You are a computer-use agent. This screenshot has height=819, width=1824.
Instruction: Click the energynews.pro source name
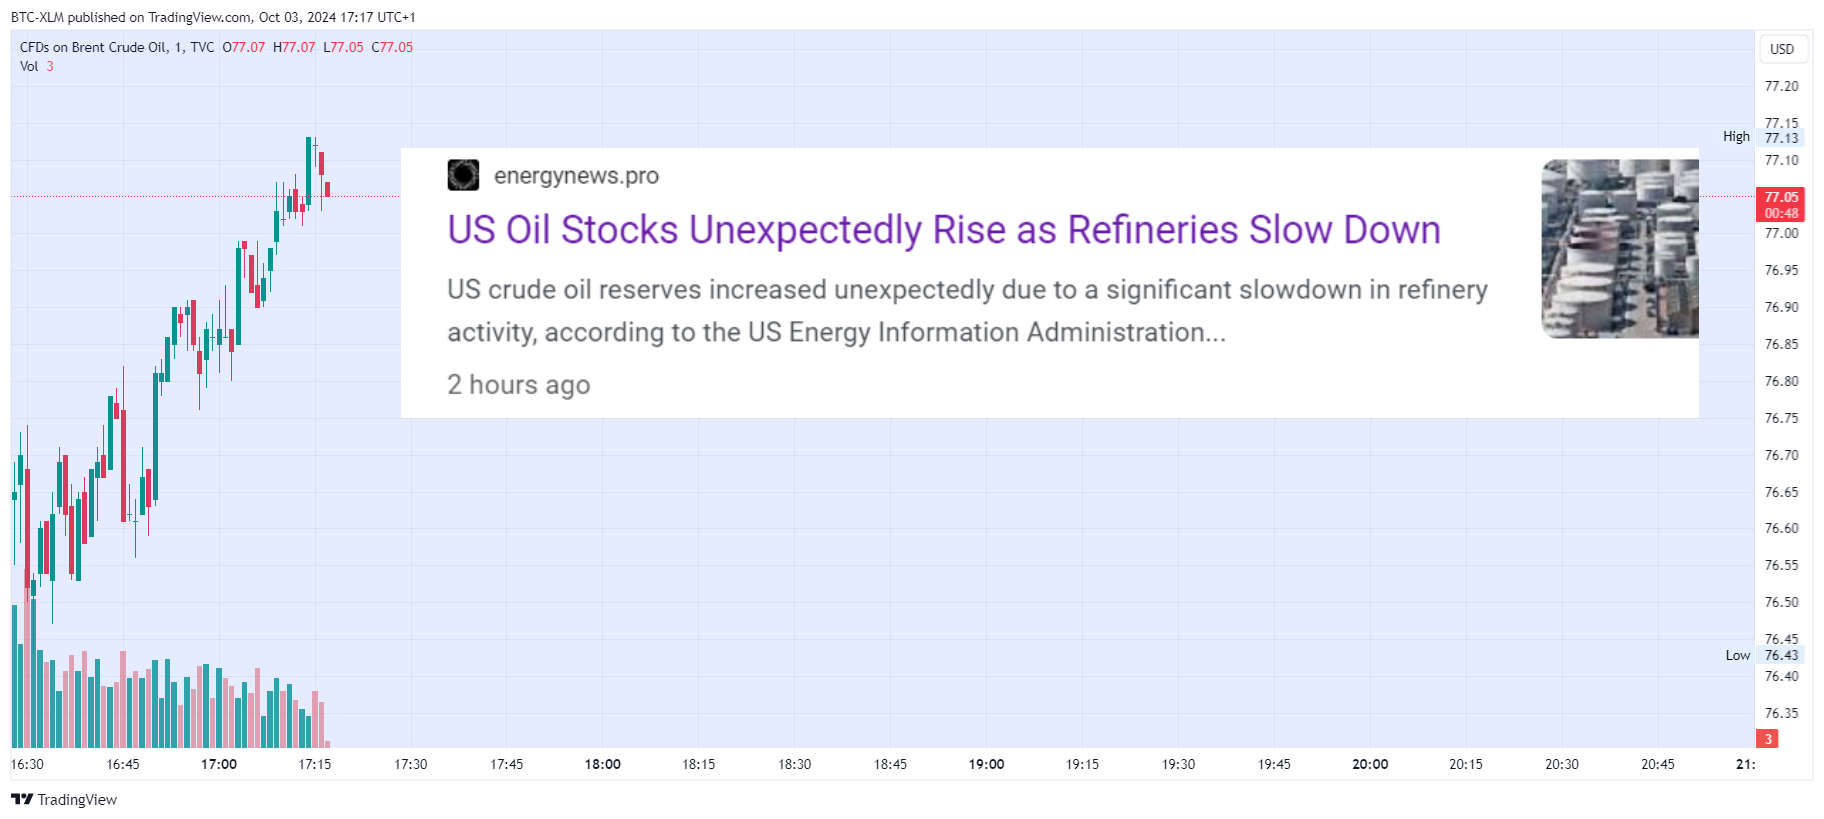pyautogui.click(x=576, y=176)
